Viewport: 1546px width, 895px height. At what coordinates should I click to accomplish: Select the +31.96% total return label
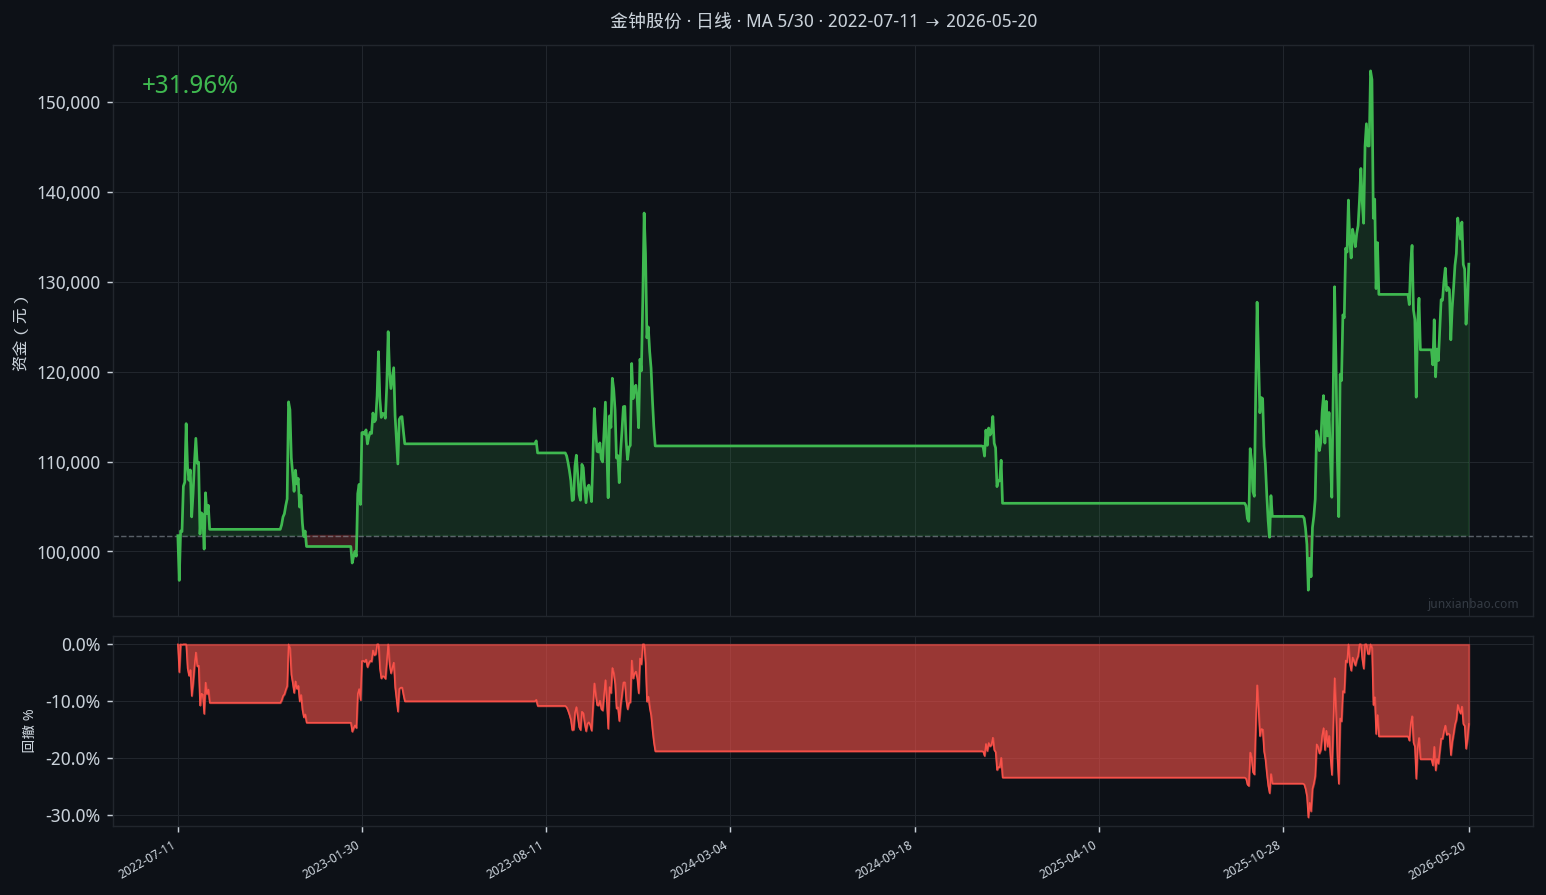pyautogui.click(x=190, y=85)
